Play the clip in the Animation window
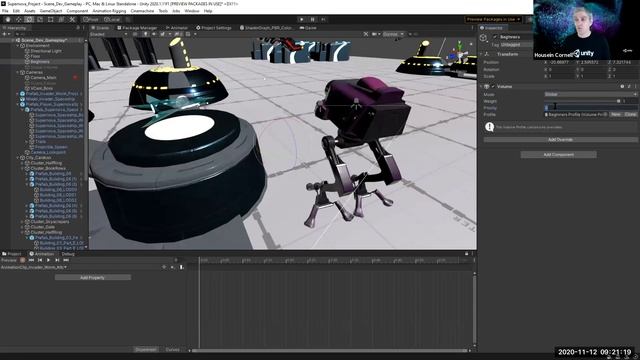 tap(48, 260)
